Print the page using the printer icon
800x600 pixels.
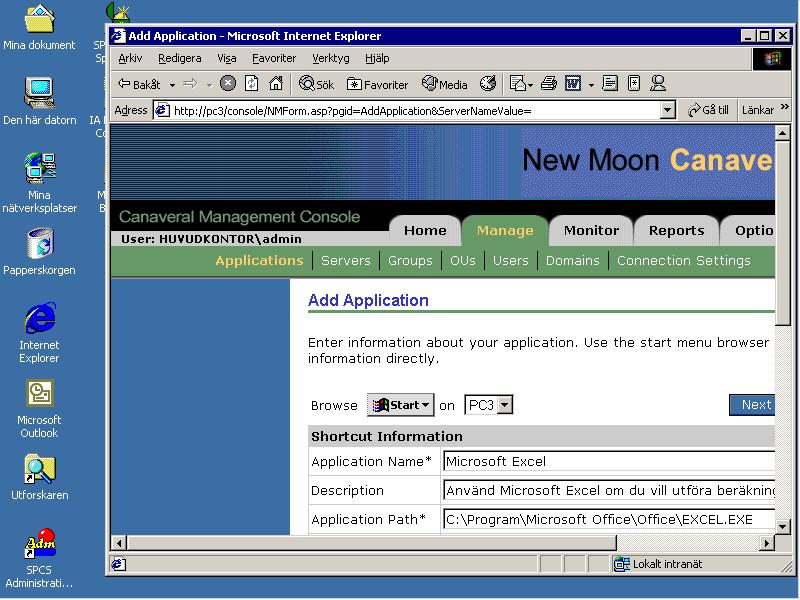pos(548,84)
